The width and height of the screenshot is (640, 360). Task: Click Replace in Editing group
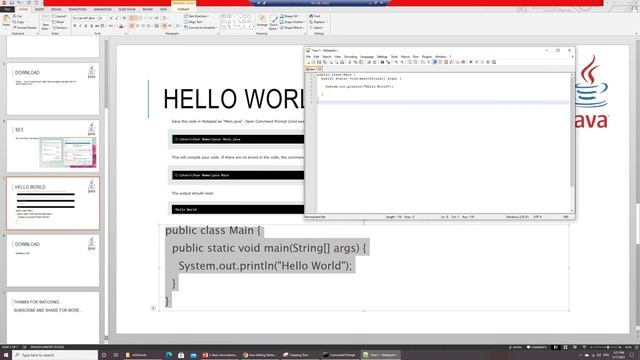point(318,22)
